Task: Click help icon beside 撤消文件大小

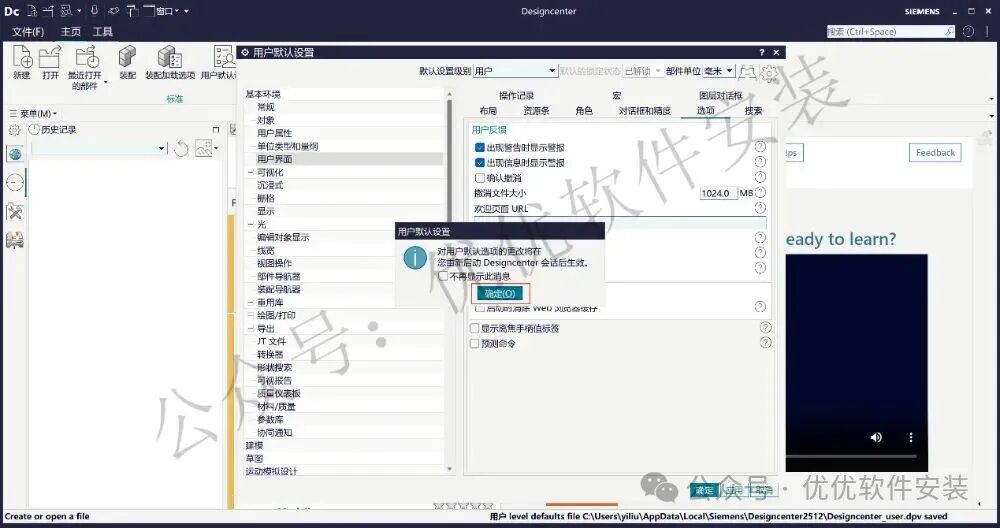Action: point(760,193)
